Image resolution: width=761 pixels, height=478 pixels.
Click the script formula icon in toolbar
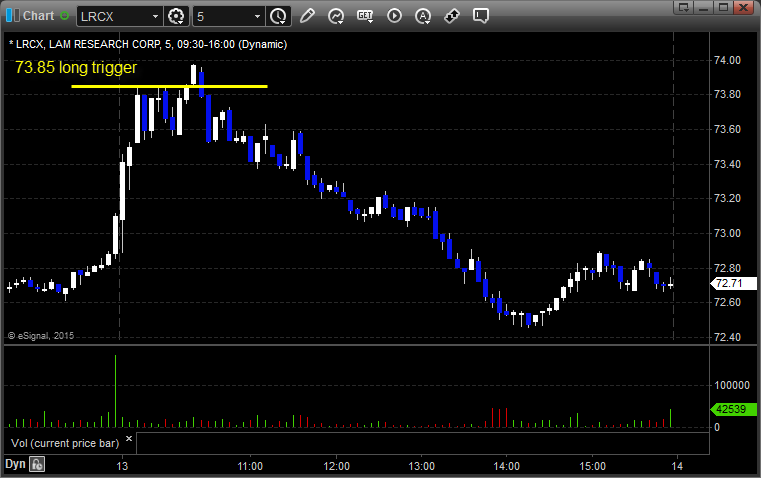[x=365, y=16]
